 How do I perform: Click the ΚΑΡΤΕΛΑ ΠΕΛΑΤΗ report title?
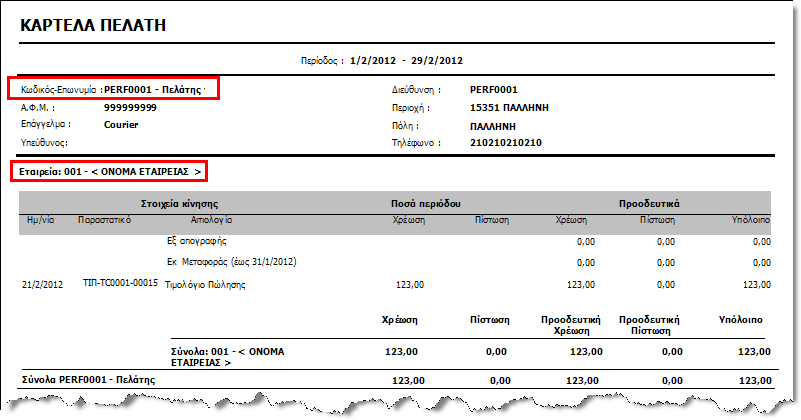click(93, 25)
